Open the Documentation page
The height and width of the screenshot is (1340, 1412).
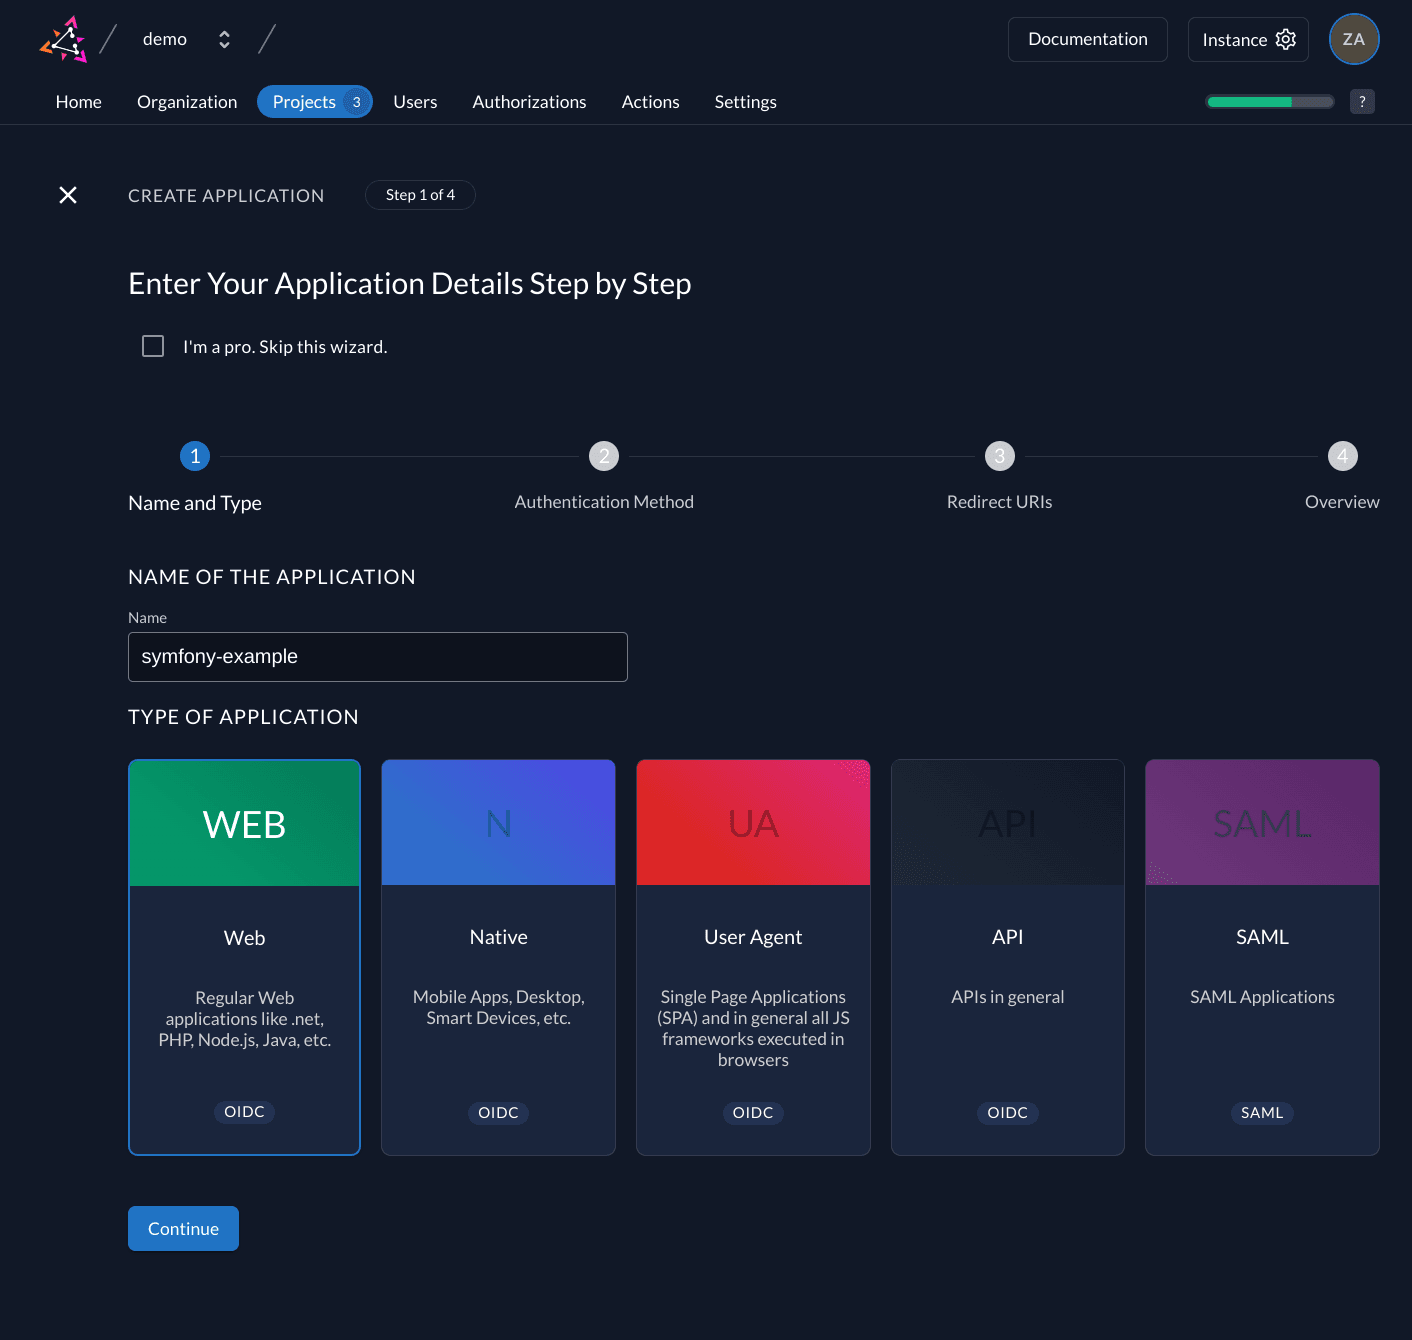[x=1087, y=39]
